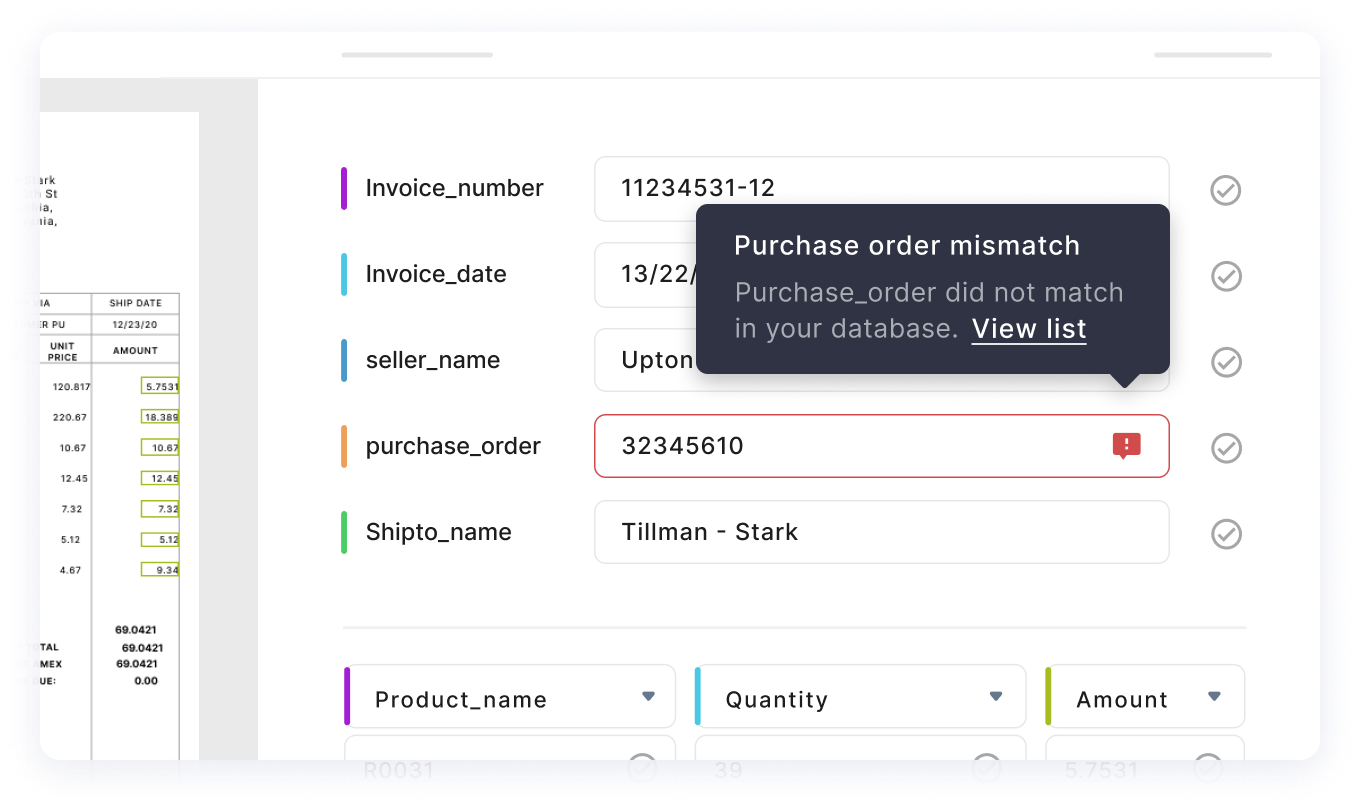1360x808 pixels.
Task: Toggle the seller_name verification checkmark
Action: click(x=1225, y=362)
